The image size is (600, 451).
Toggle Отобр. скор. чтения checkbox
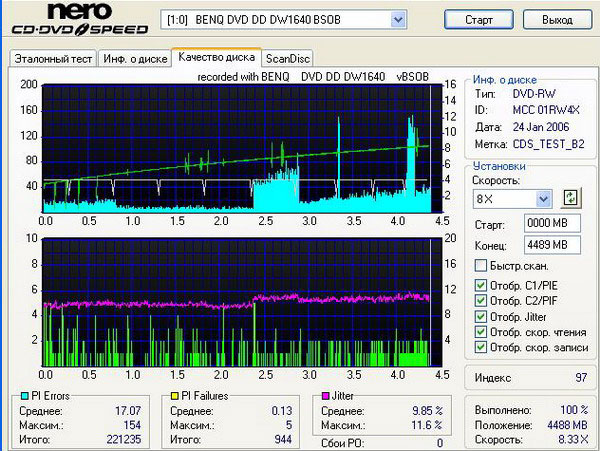click(481, 332)
